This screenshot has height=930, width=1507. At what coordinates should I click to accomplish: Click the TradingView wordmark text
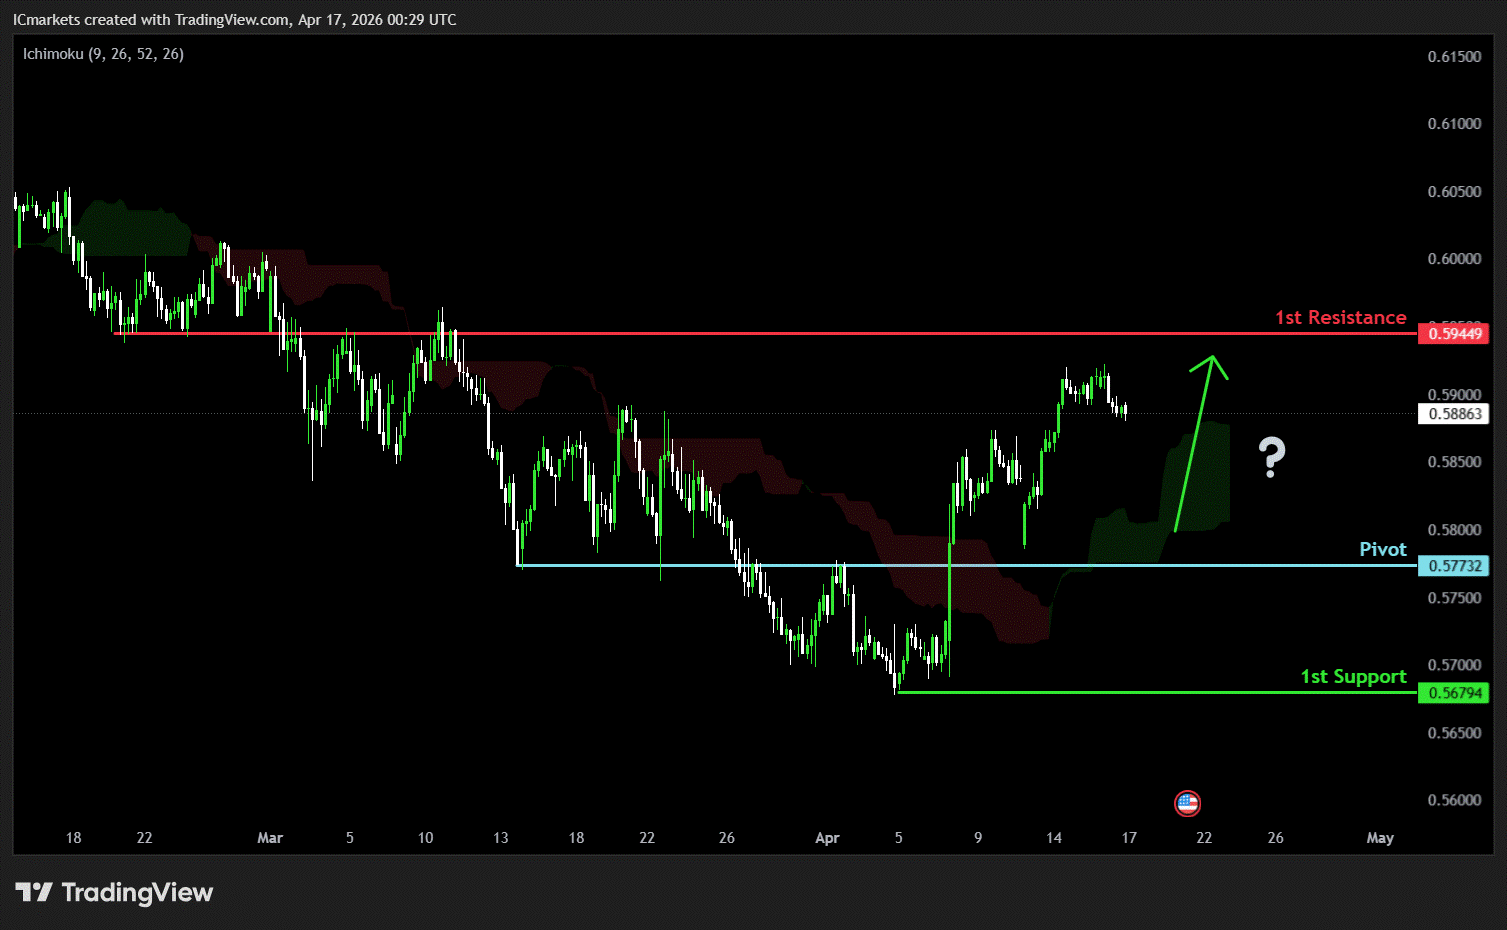[137, 892]
